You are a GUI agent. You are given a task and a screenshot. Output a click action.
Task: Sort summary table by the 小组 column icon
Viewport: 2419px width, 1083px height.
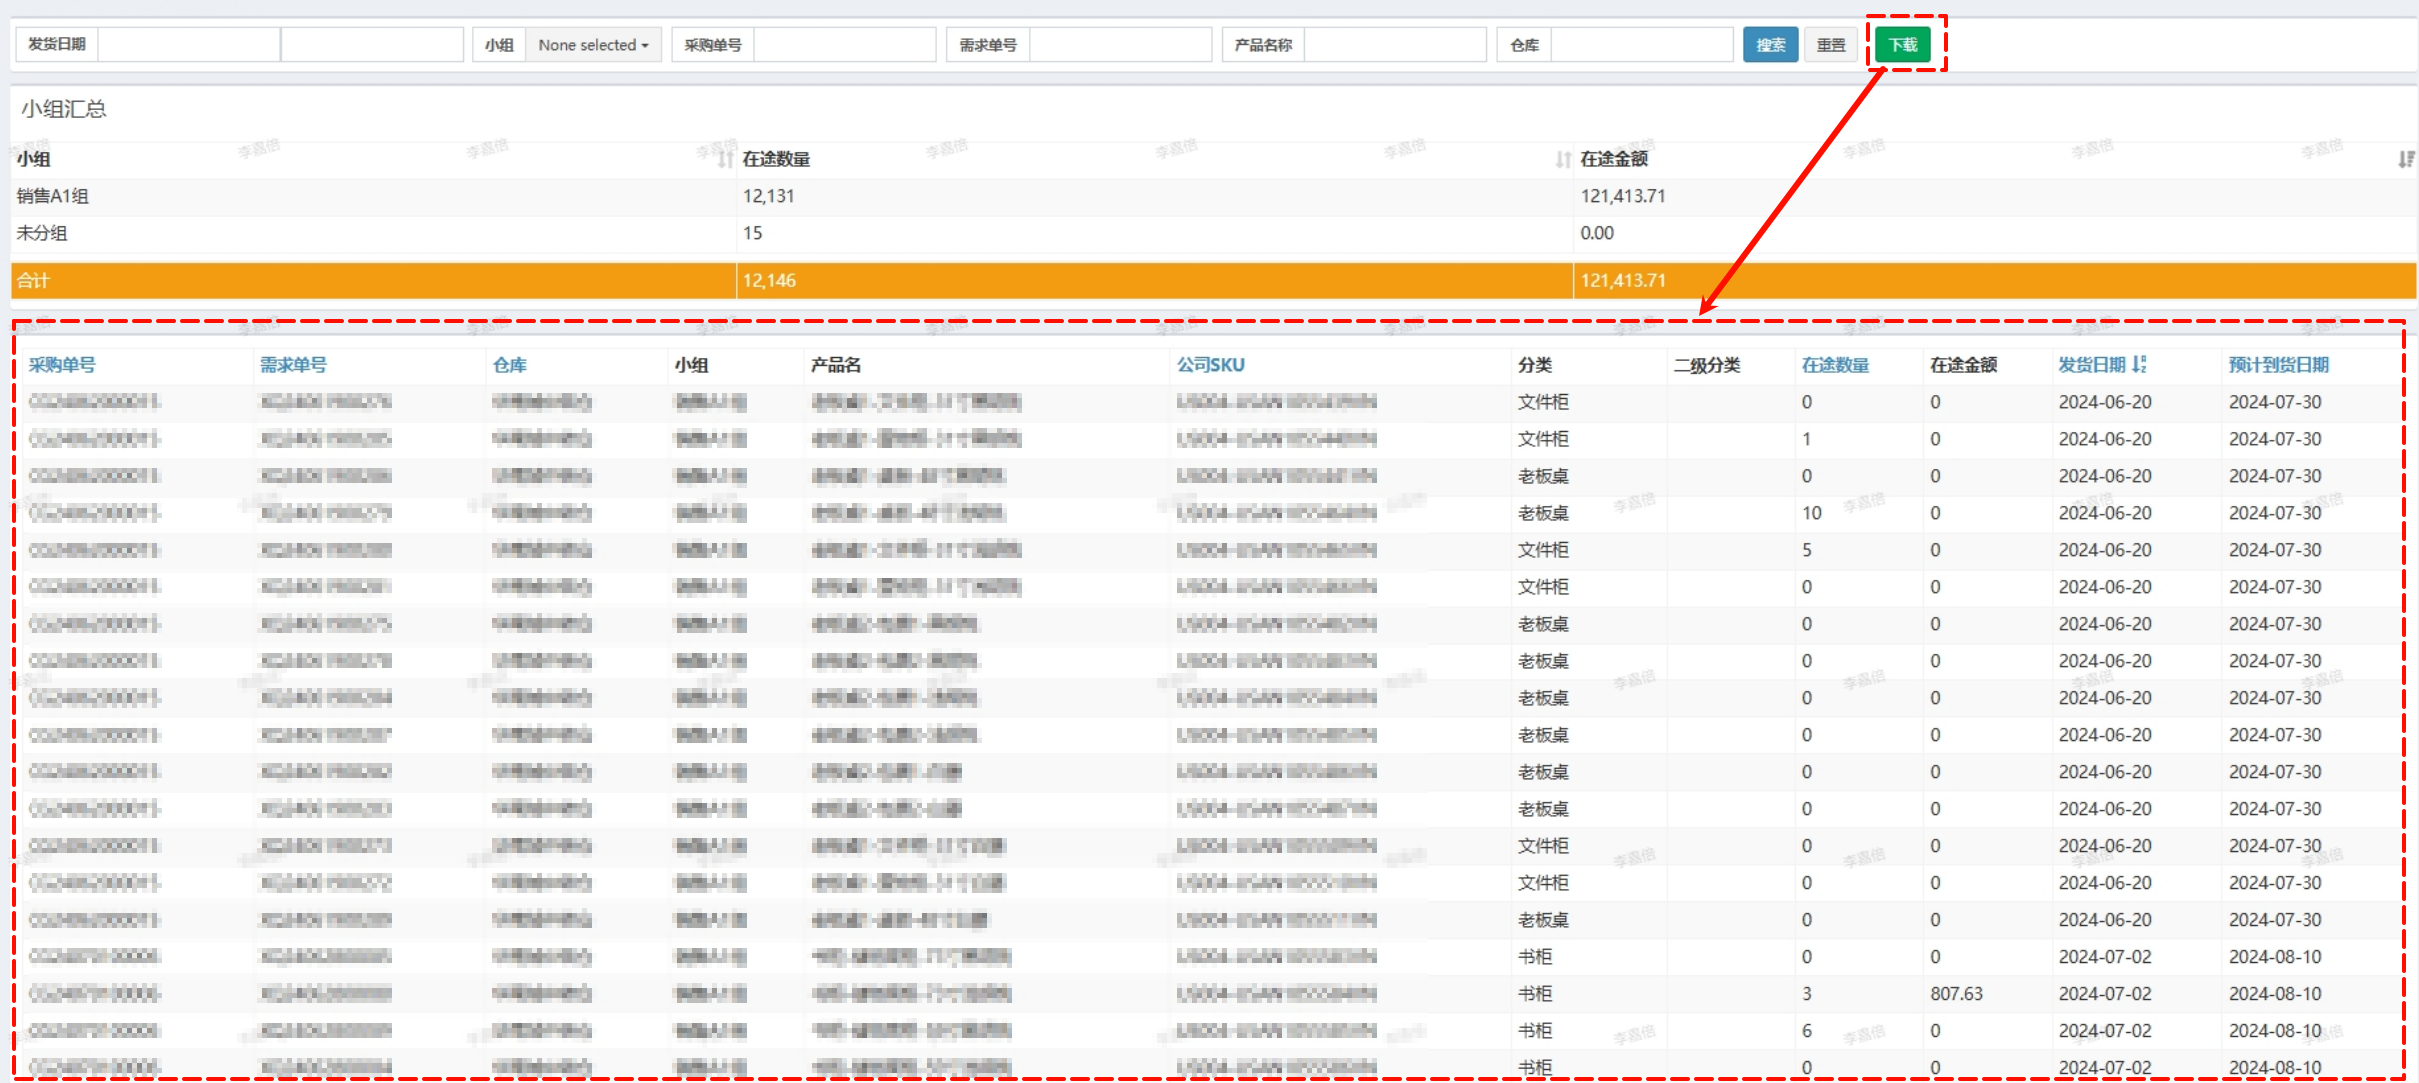click(726, 159)
